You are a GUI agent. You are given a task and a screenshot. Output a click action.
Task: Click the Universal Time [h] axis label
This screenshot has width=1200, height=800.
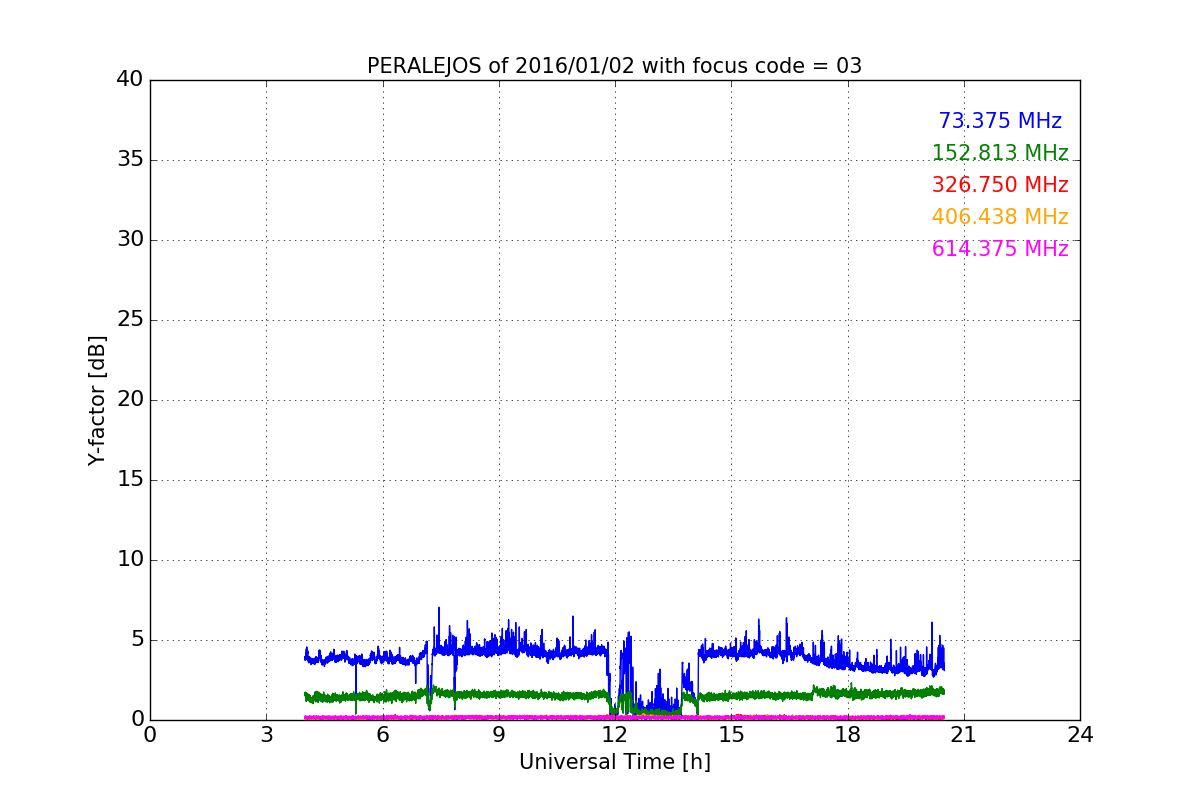[x=614, y=762]
